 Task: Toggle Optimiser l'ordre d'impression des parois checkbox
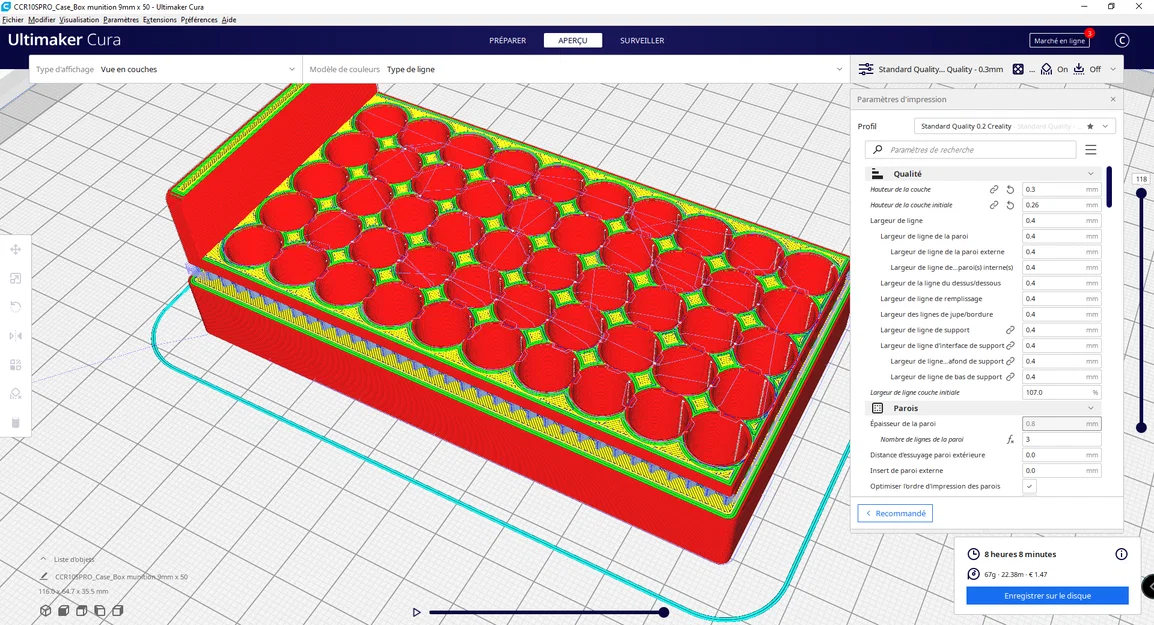1029,486
